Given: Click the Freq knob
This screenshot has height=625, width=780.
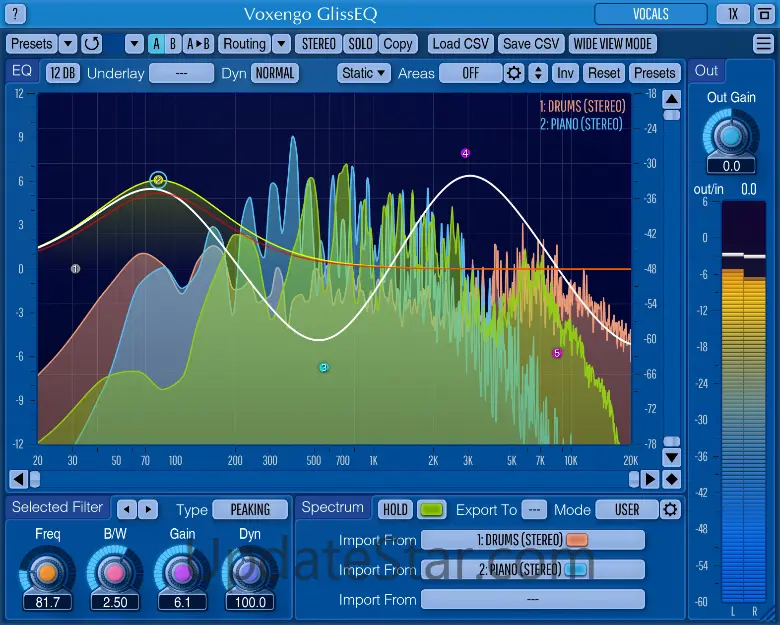Looking at the screenshot, I should coord(47,572).
